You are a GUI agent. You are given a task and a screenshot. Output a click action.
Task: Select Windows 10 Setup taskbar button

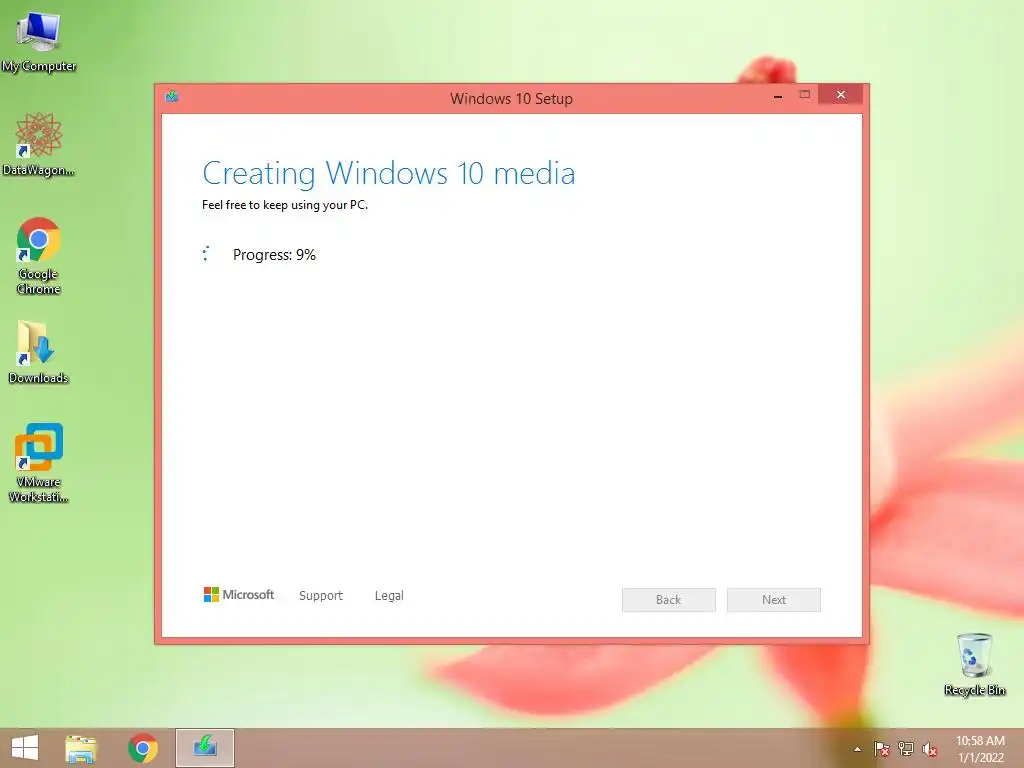[x=204, y=748]
